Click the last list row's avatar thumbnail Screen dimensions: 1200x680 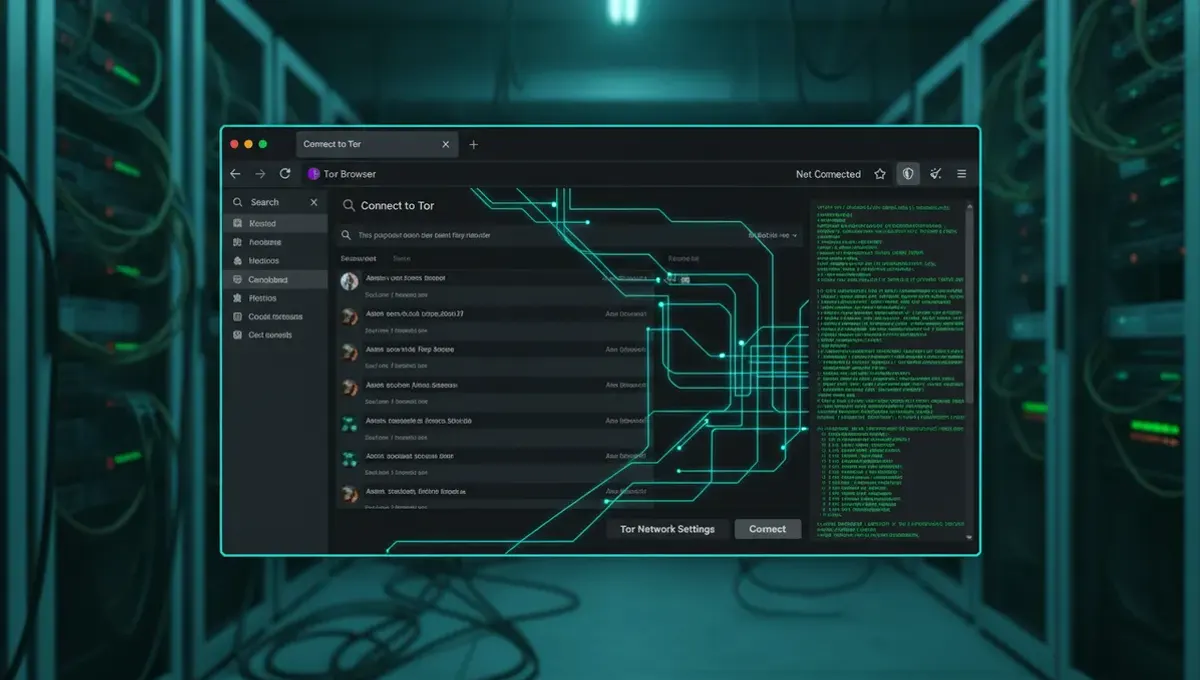pos(349,494)
